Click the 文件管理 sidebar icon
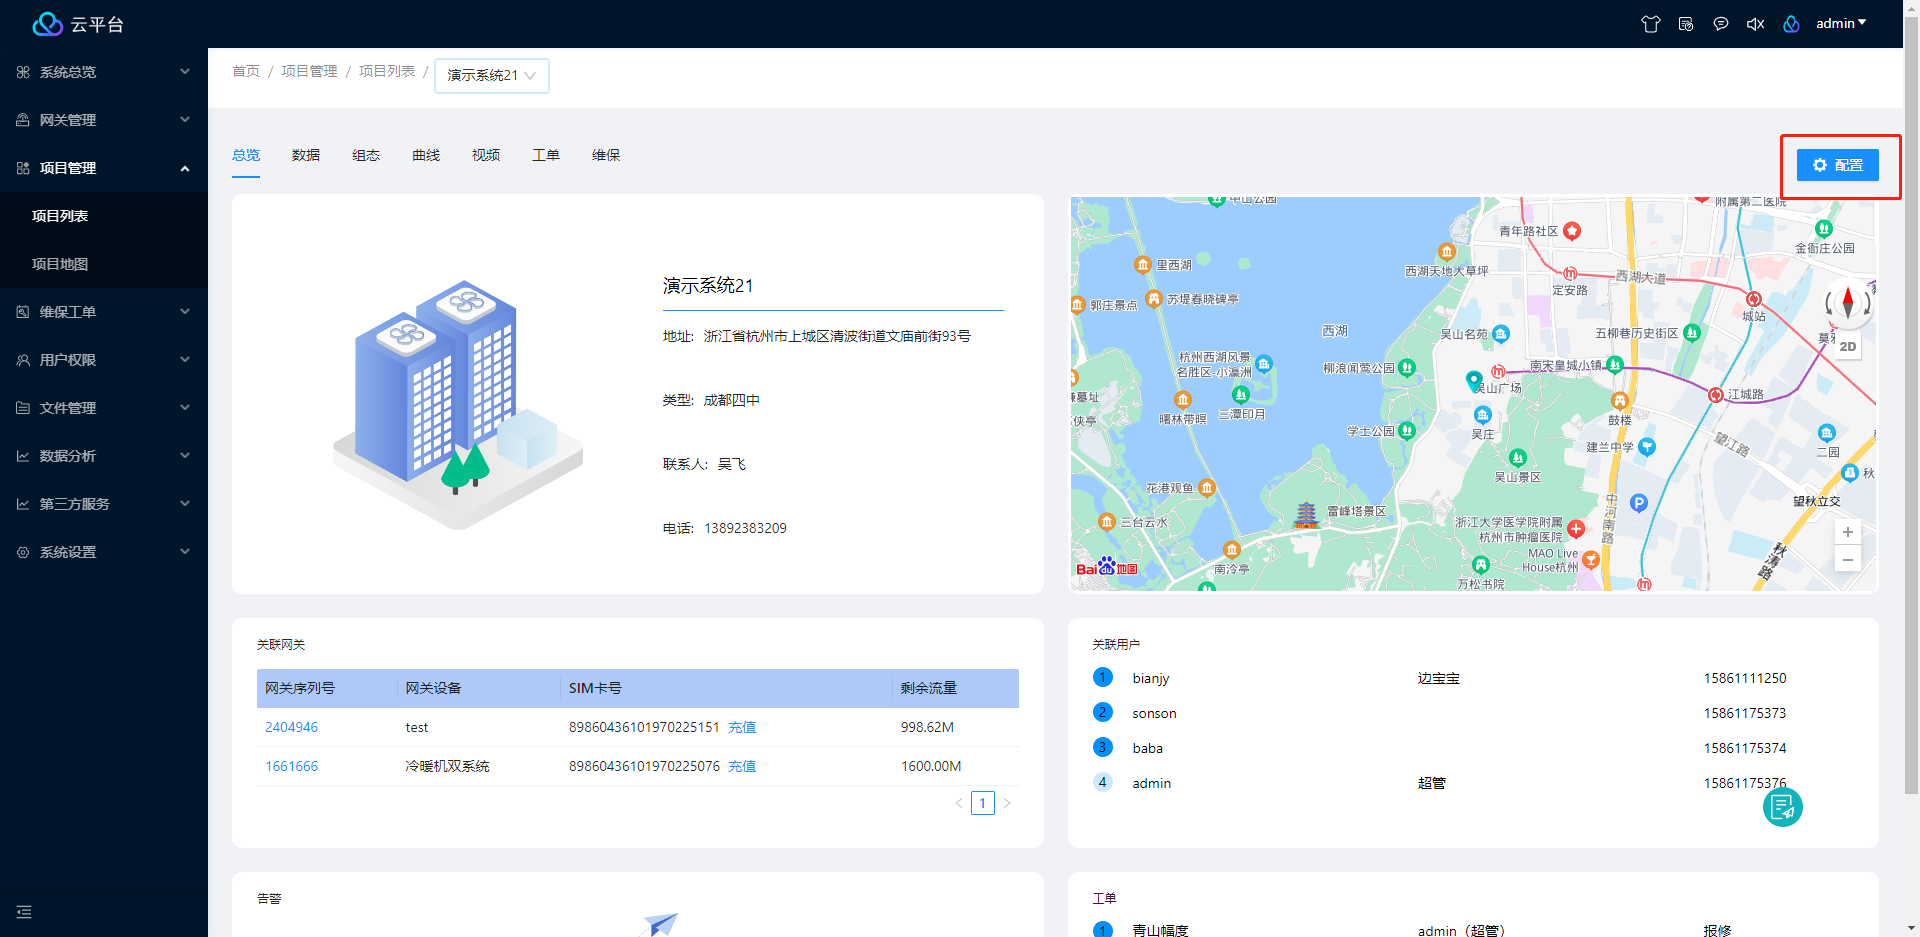 pos(23,408)
